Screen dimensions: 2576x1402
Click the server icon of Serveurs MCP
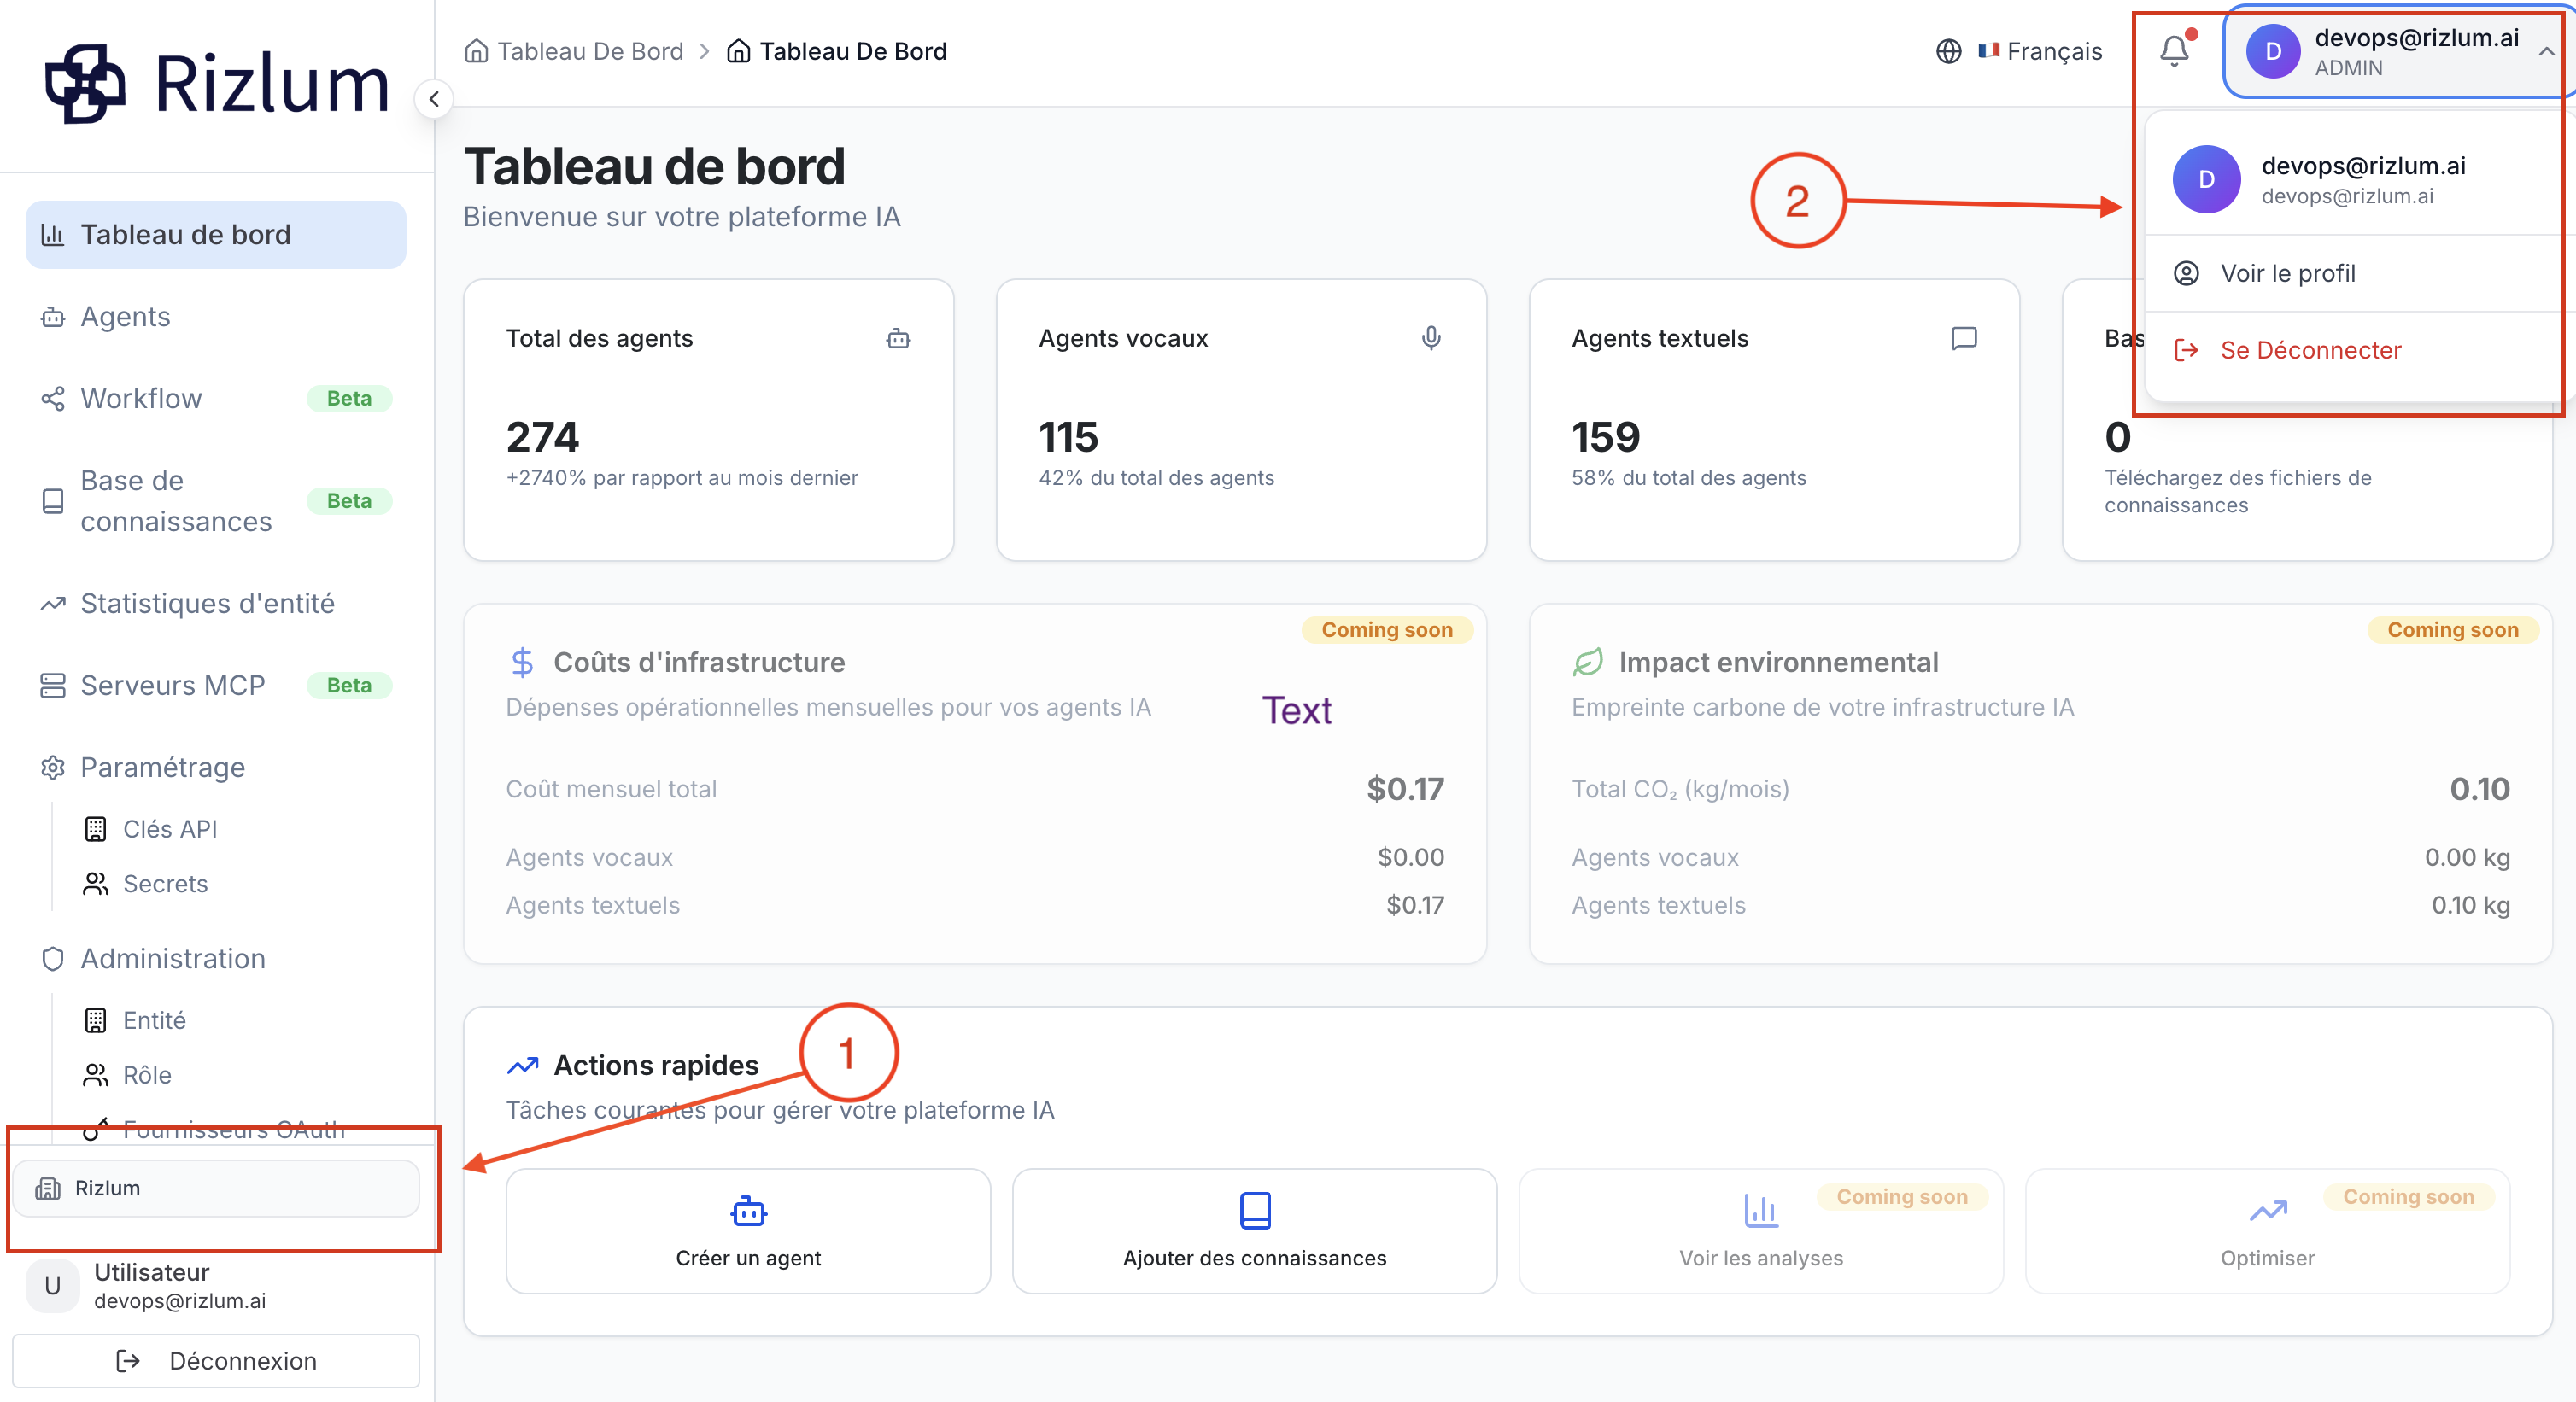pos(52,686)
